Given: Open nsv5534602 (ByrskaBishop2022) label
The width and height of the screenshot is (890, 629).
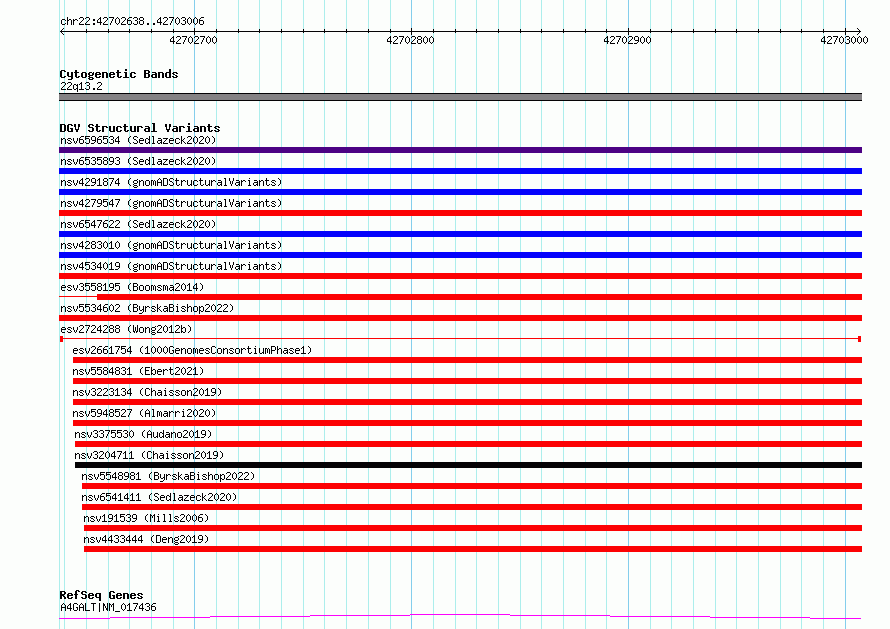Looking at the screenshot, I should click(x=147, y=308).
